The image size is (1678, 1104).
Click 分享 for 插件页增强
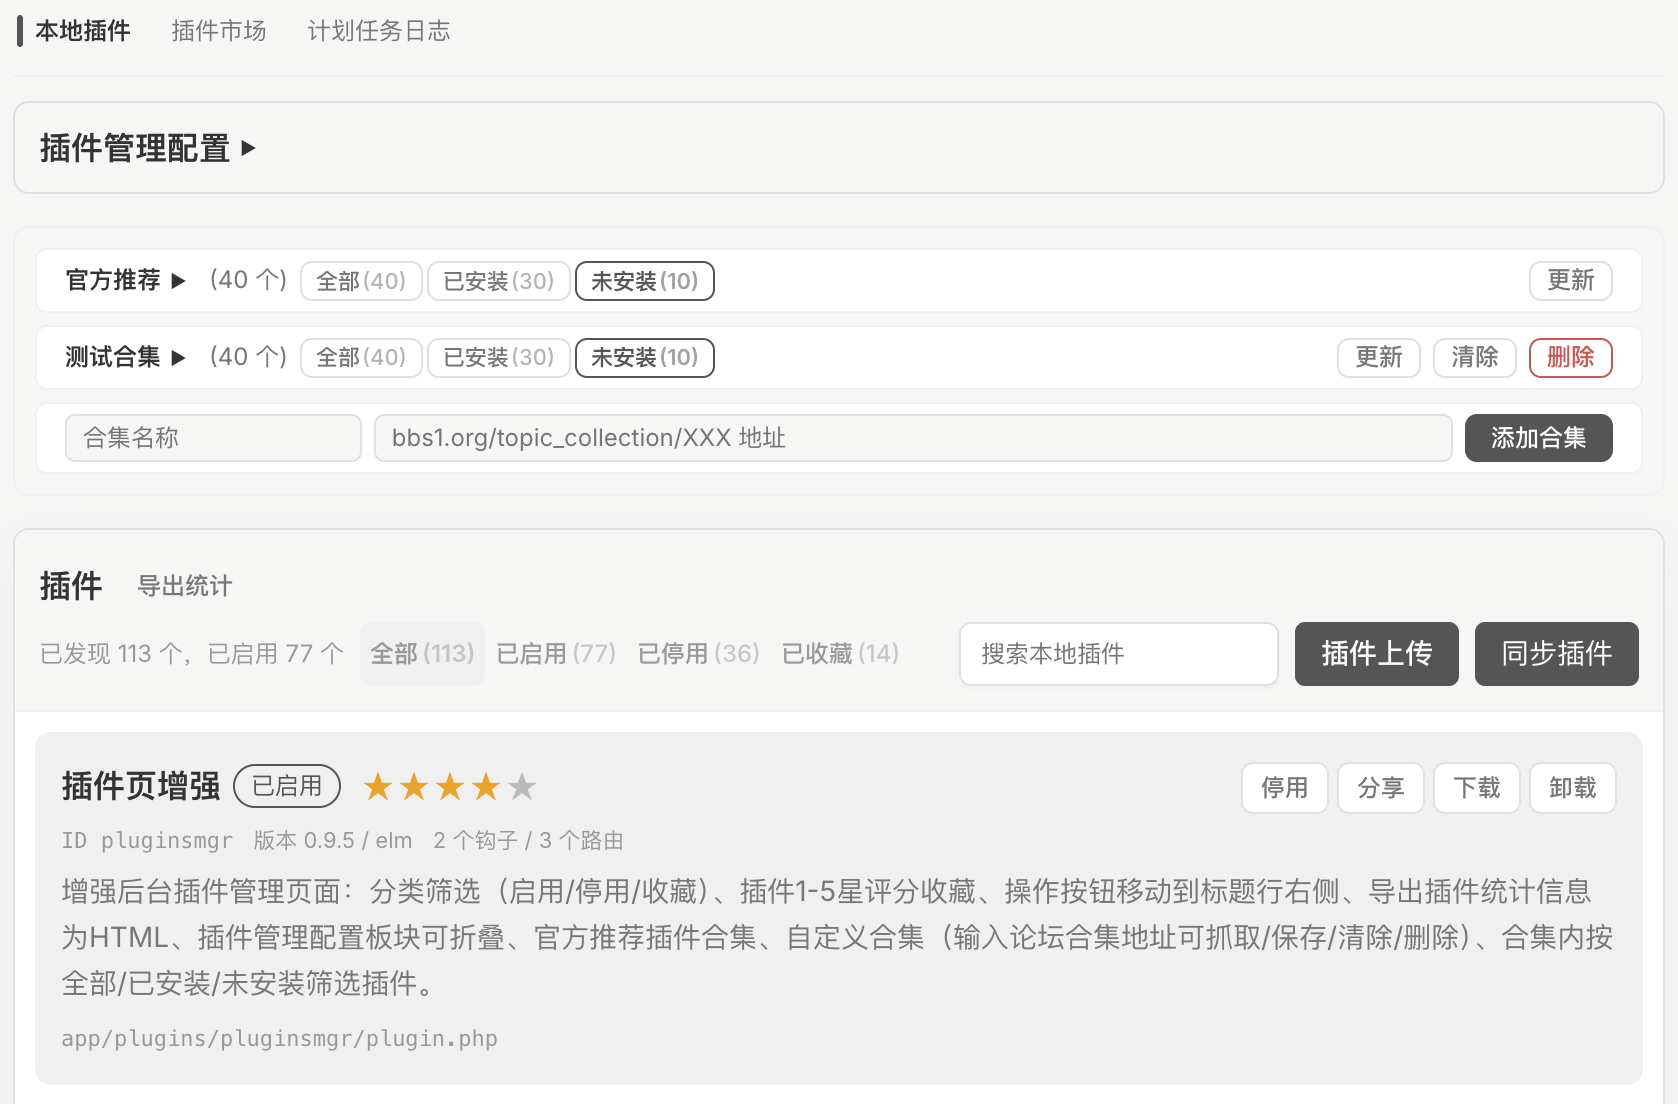tap(1381, 788)
